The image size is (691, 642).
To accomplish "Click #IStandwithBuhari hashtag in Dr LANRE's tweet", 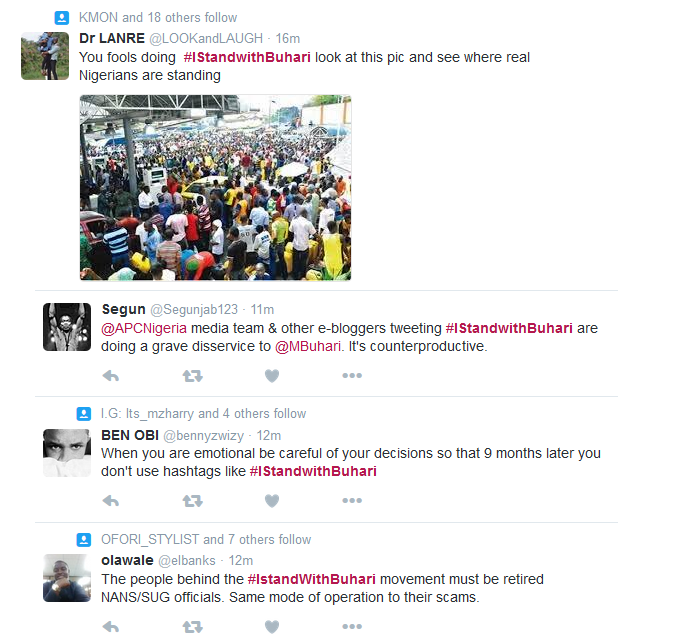I will 247,57.
